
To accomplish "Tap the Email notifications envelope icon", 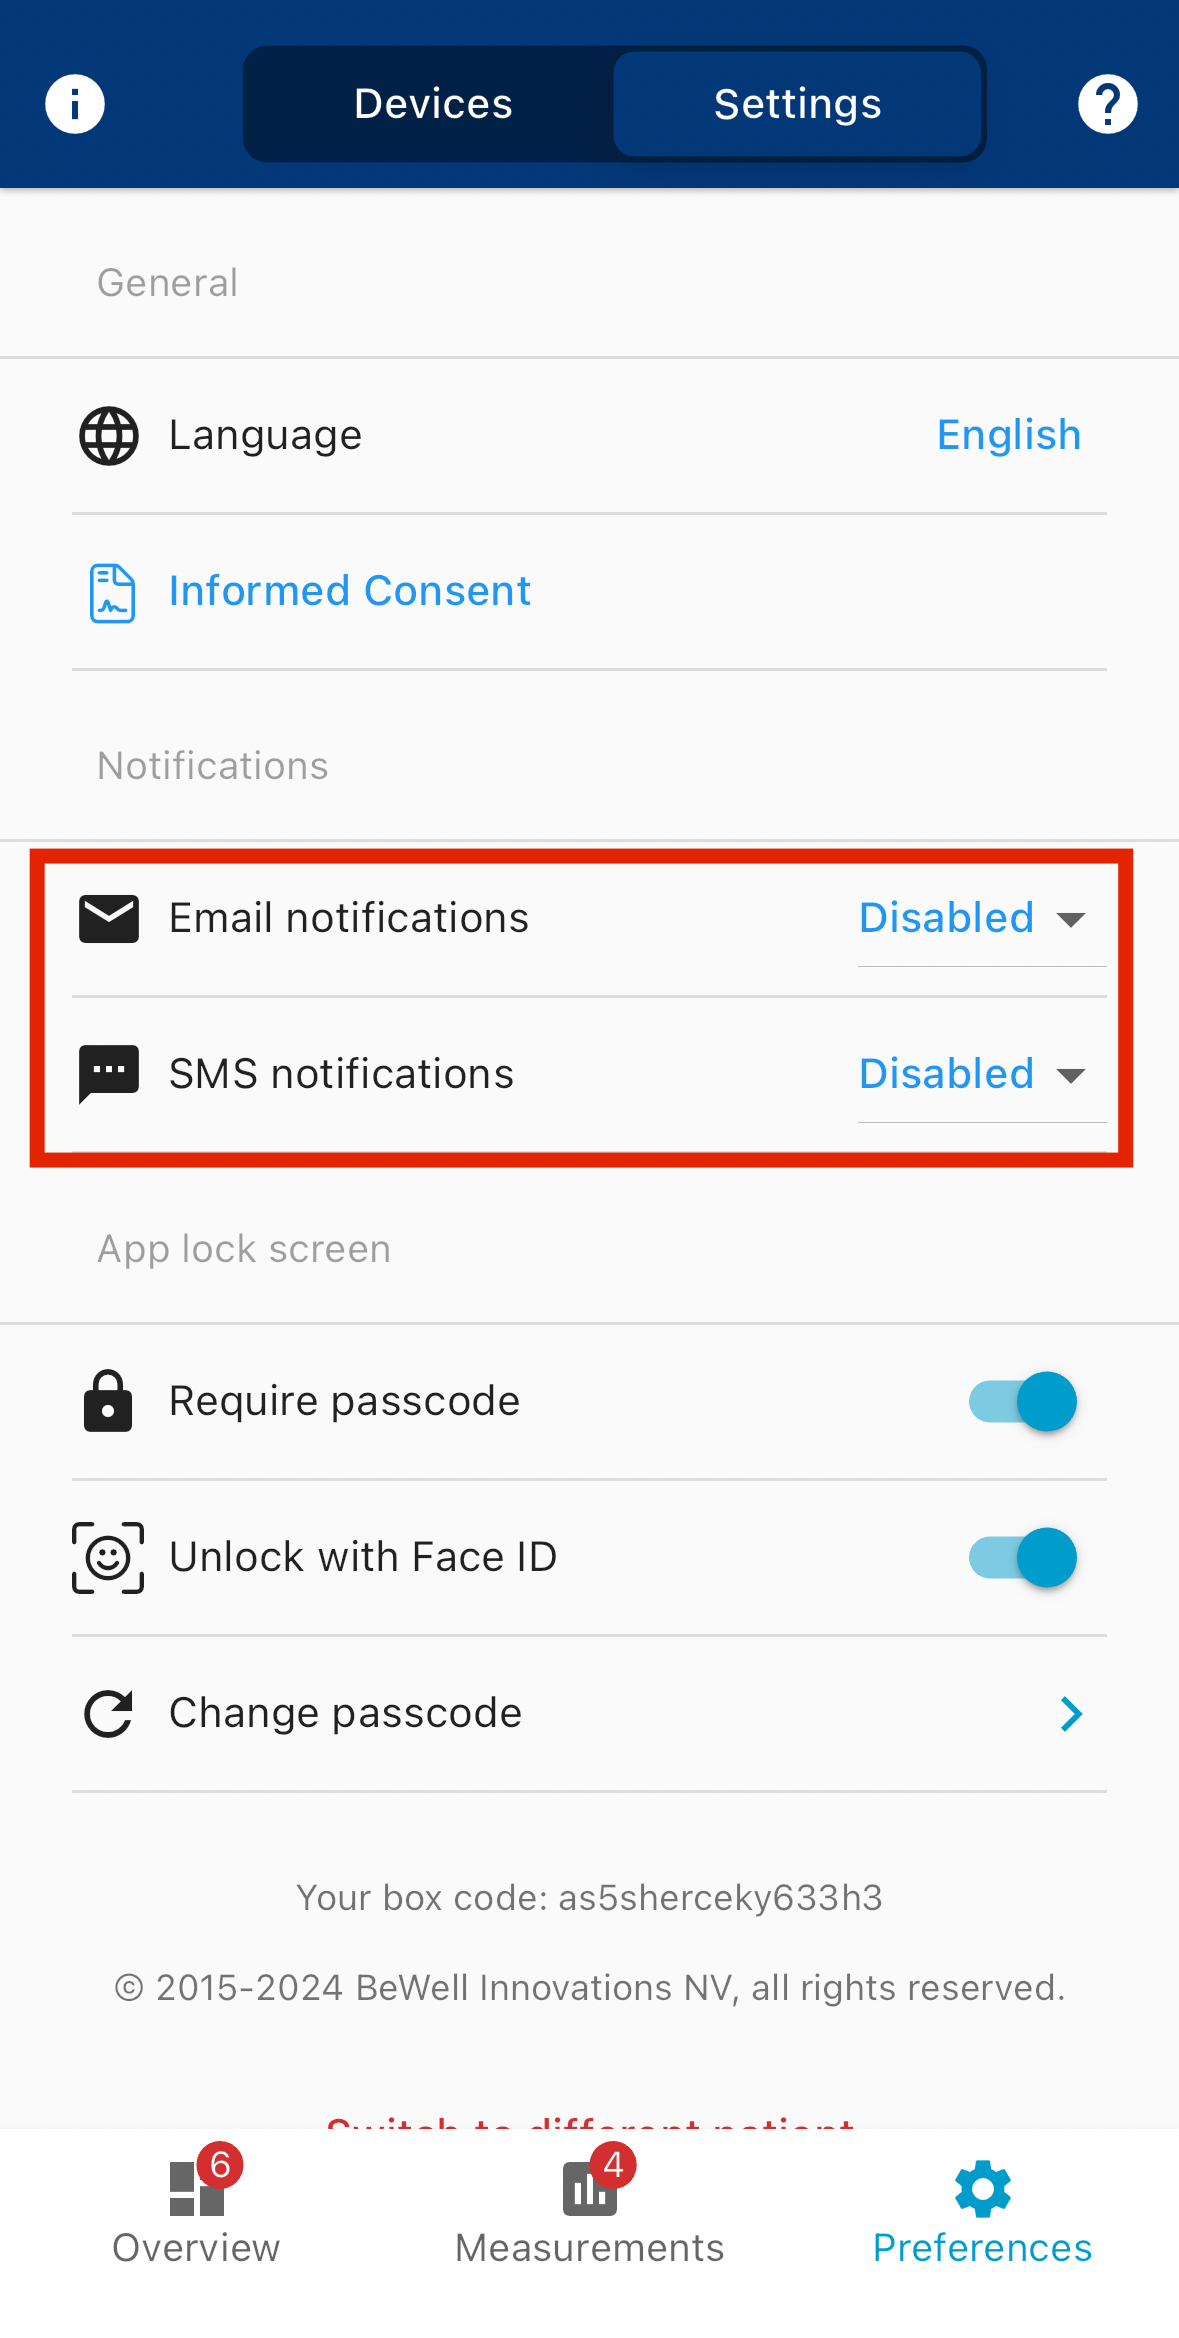I will 109,919.
